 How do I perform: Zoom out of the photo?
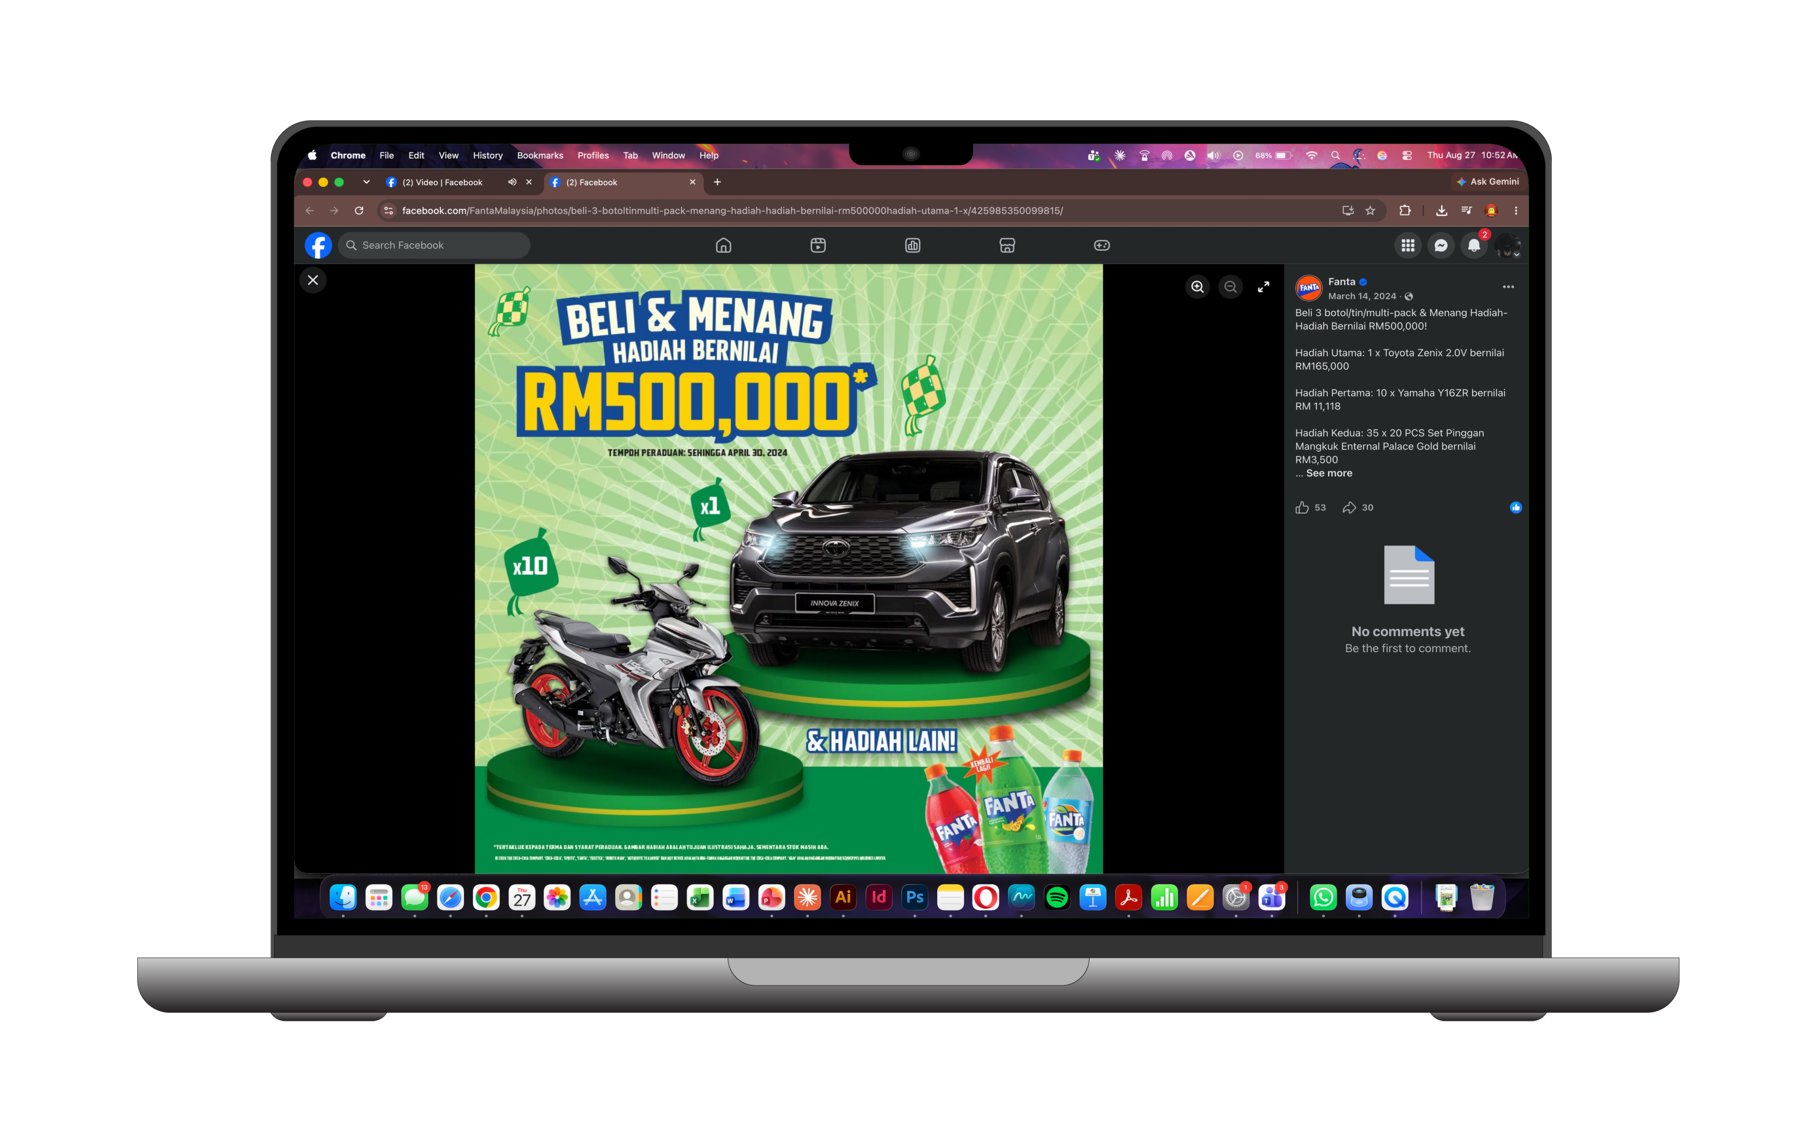coord(1231,287)
